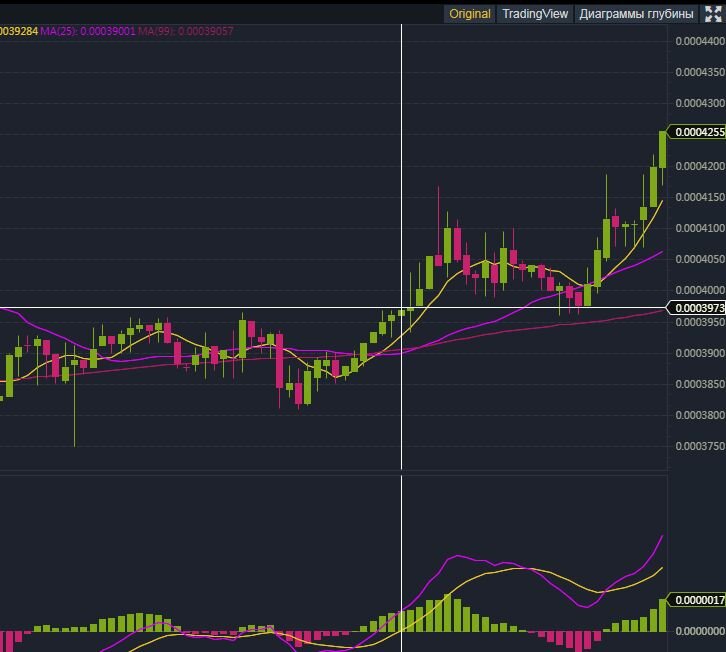The height and width of the screenshot is (652, 726).
Task: Open the Диаграммы глубины depth chart tab
Action: [636, 14]
